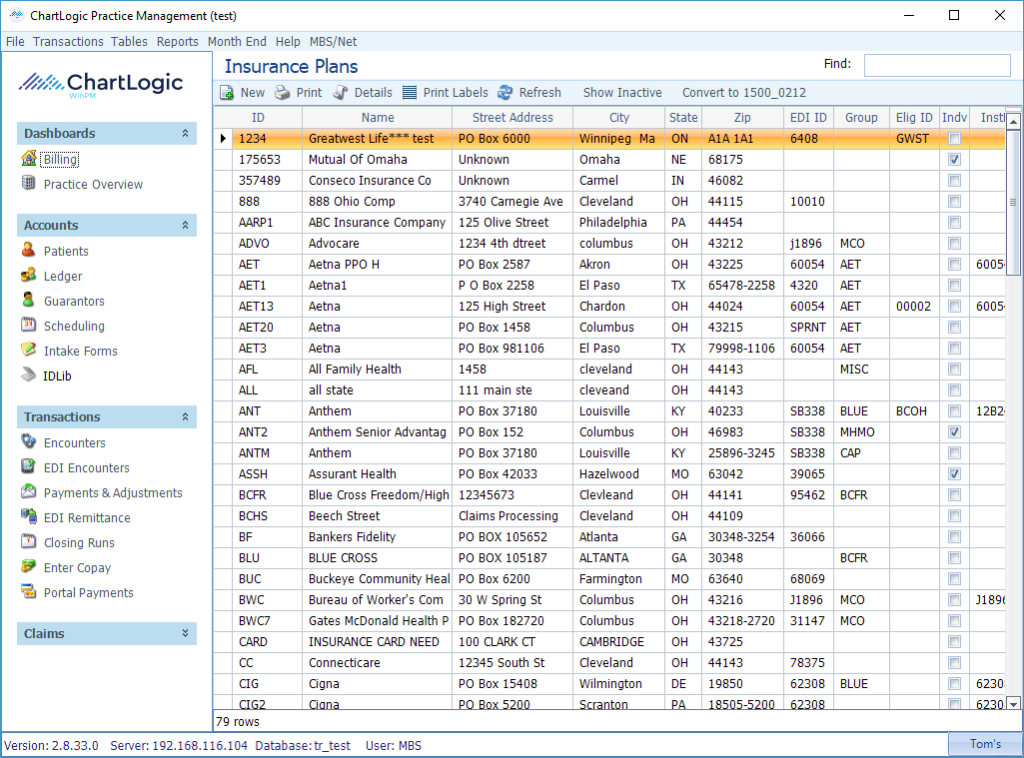Screen dimensions: 1024x758
Task: Open the Transactions menu
Action: [67, 42]
